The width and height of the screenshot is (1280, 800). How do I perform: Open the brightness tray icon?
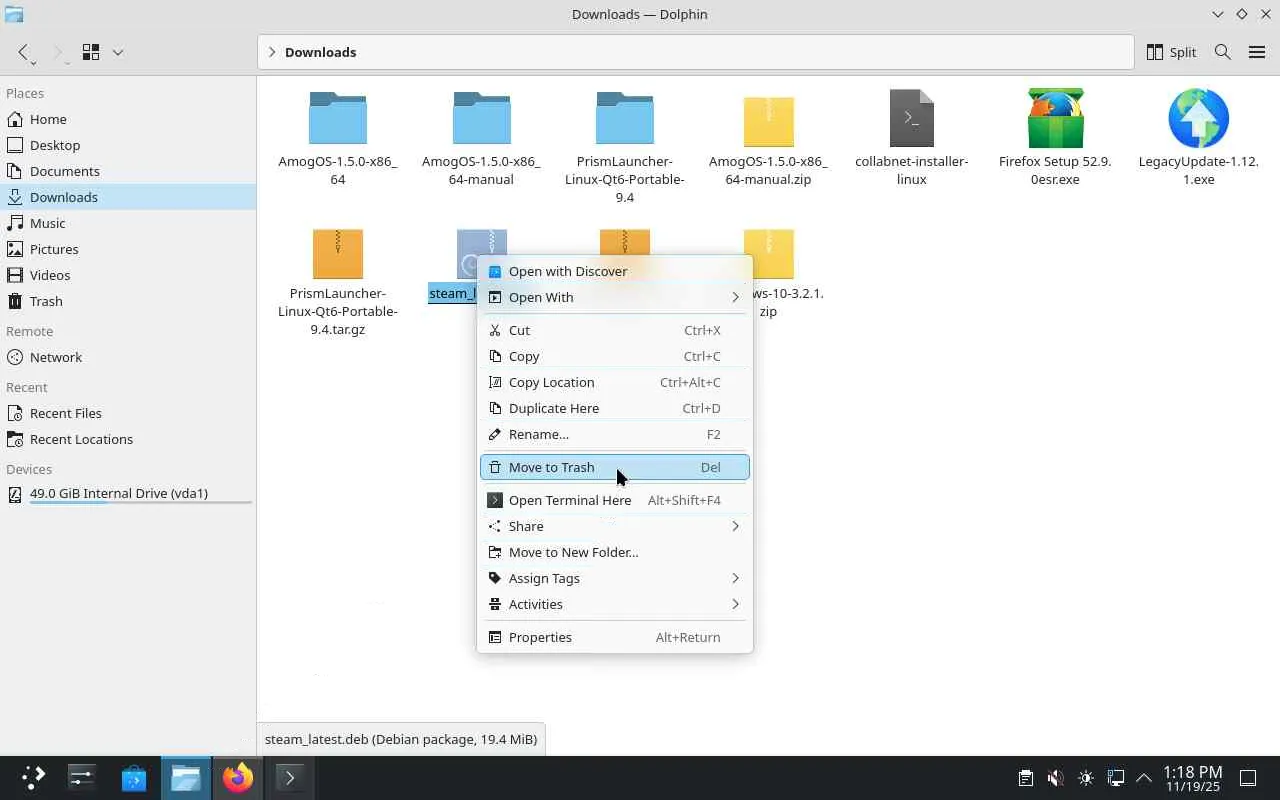[1086, 778]
